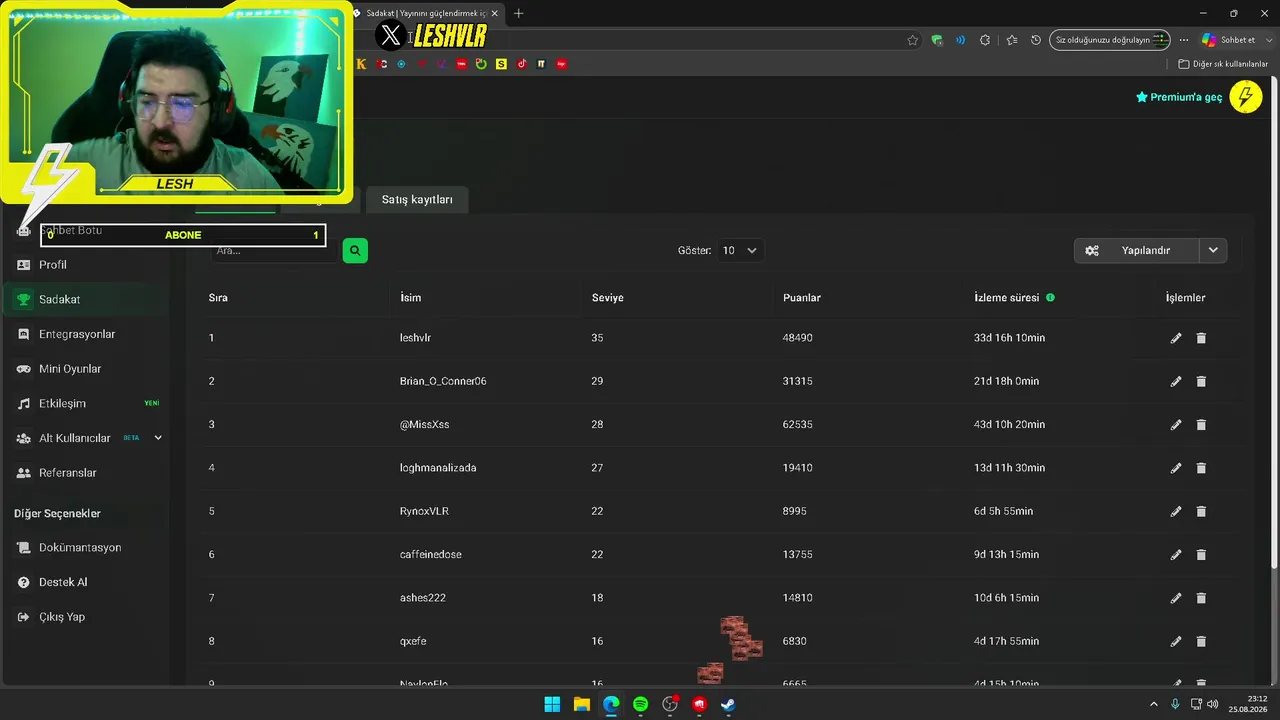The height and width of the screenshot is (720, 1280).
Task: Delete the RynoxVLR row
Action: coord(1201,511)
